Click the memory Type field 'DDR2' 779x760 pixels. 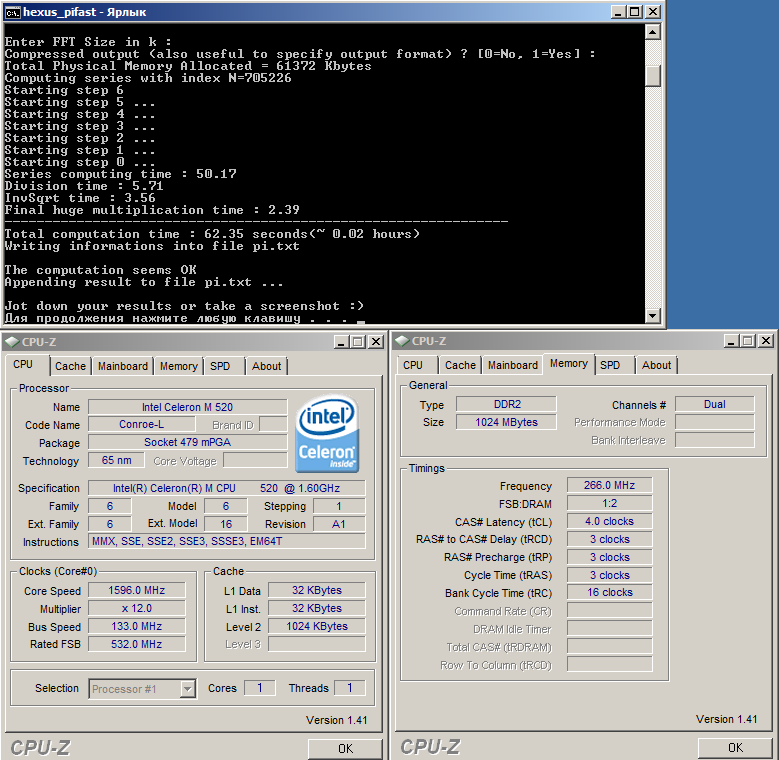pos(507,404)
